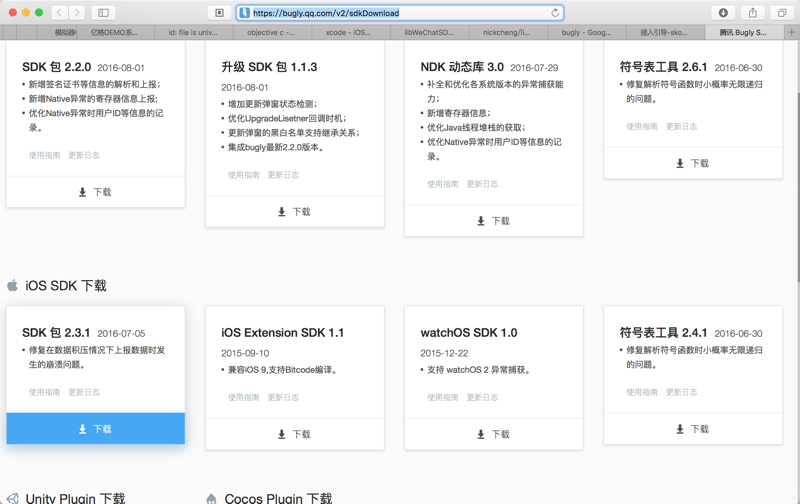Open 使用指南 for watchOS SDK 1.0

point(442,397)
